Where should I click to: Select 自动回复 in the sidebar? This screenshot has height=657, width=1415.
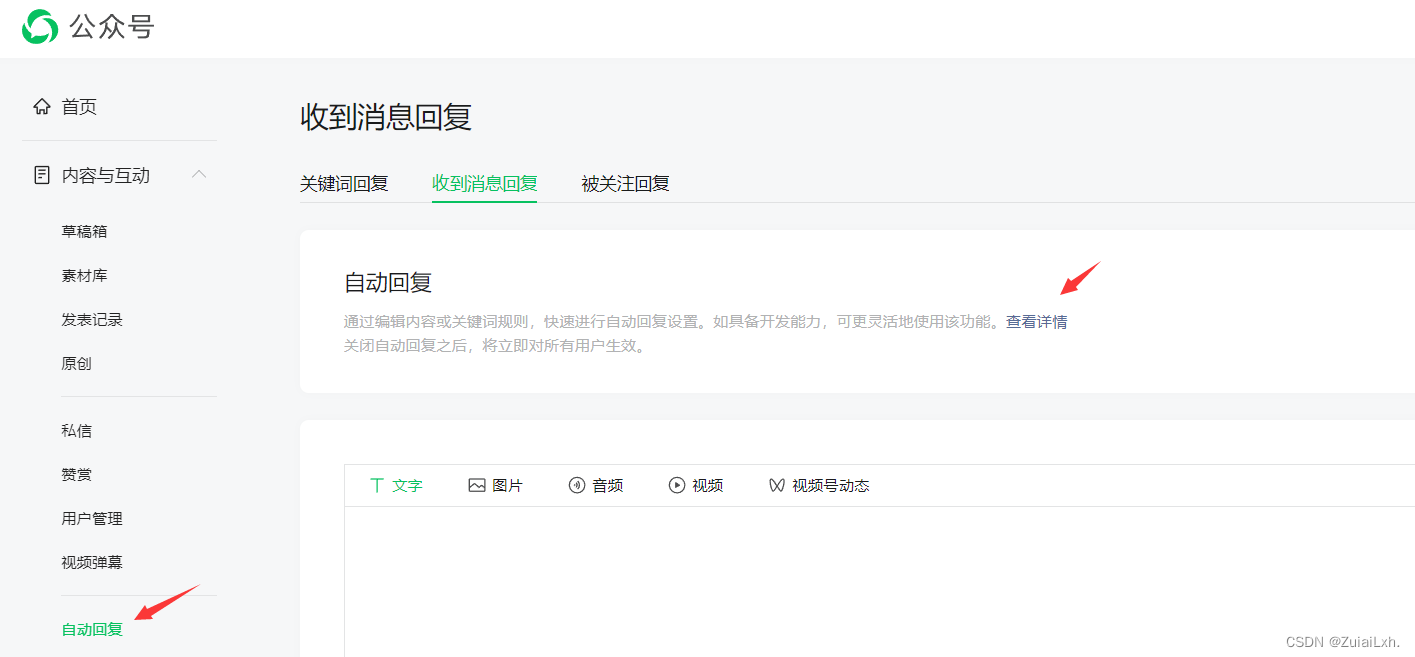[92, 629]
